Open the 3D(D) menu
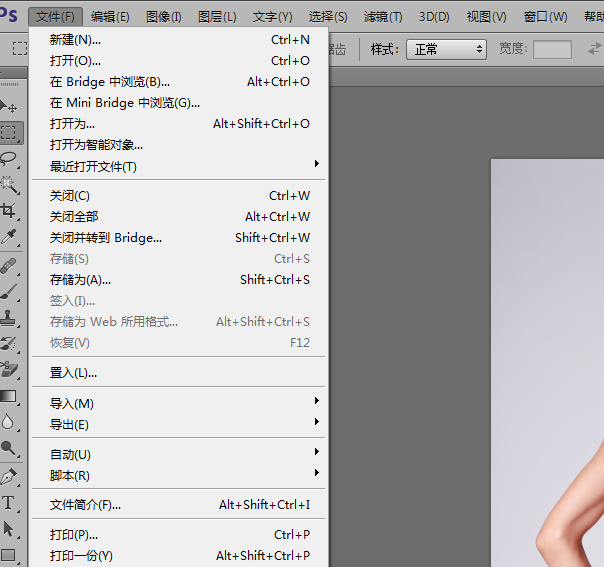 (x=434, y=17)
